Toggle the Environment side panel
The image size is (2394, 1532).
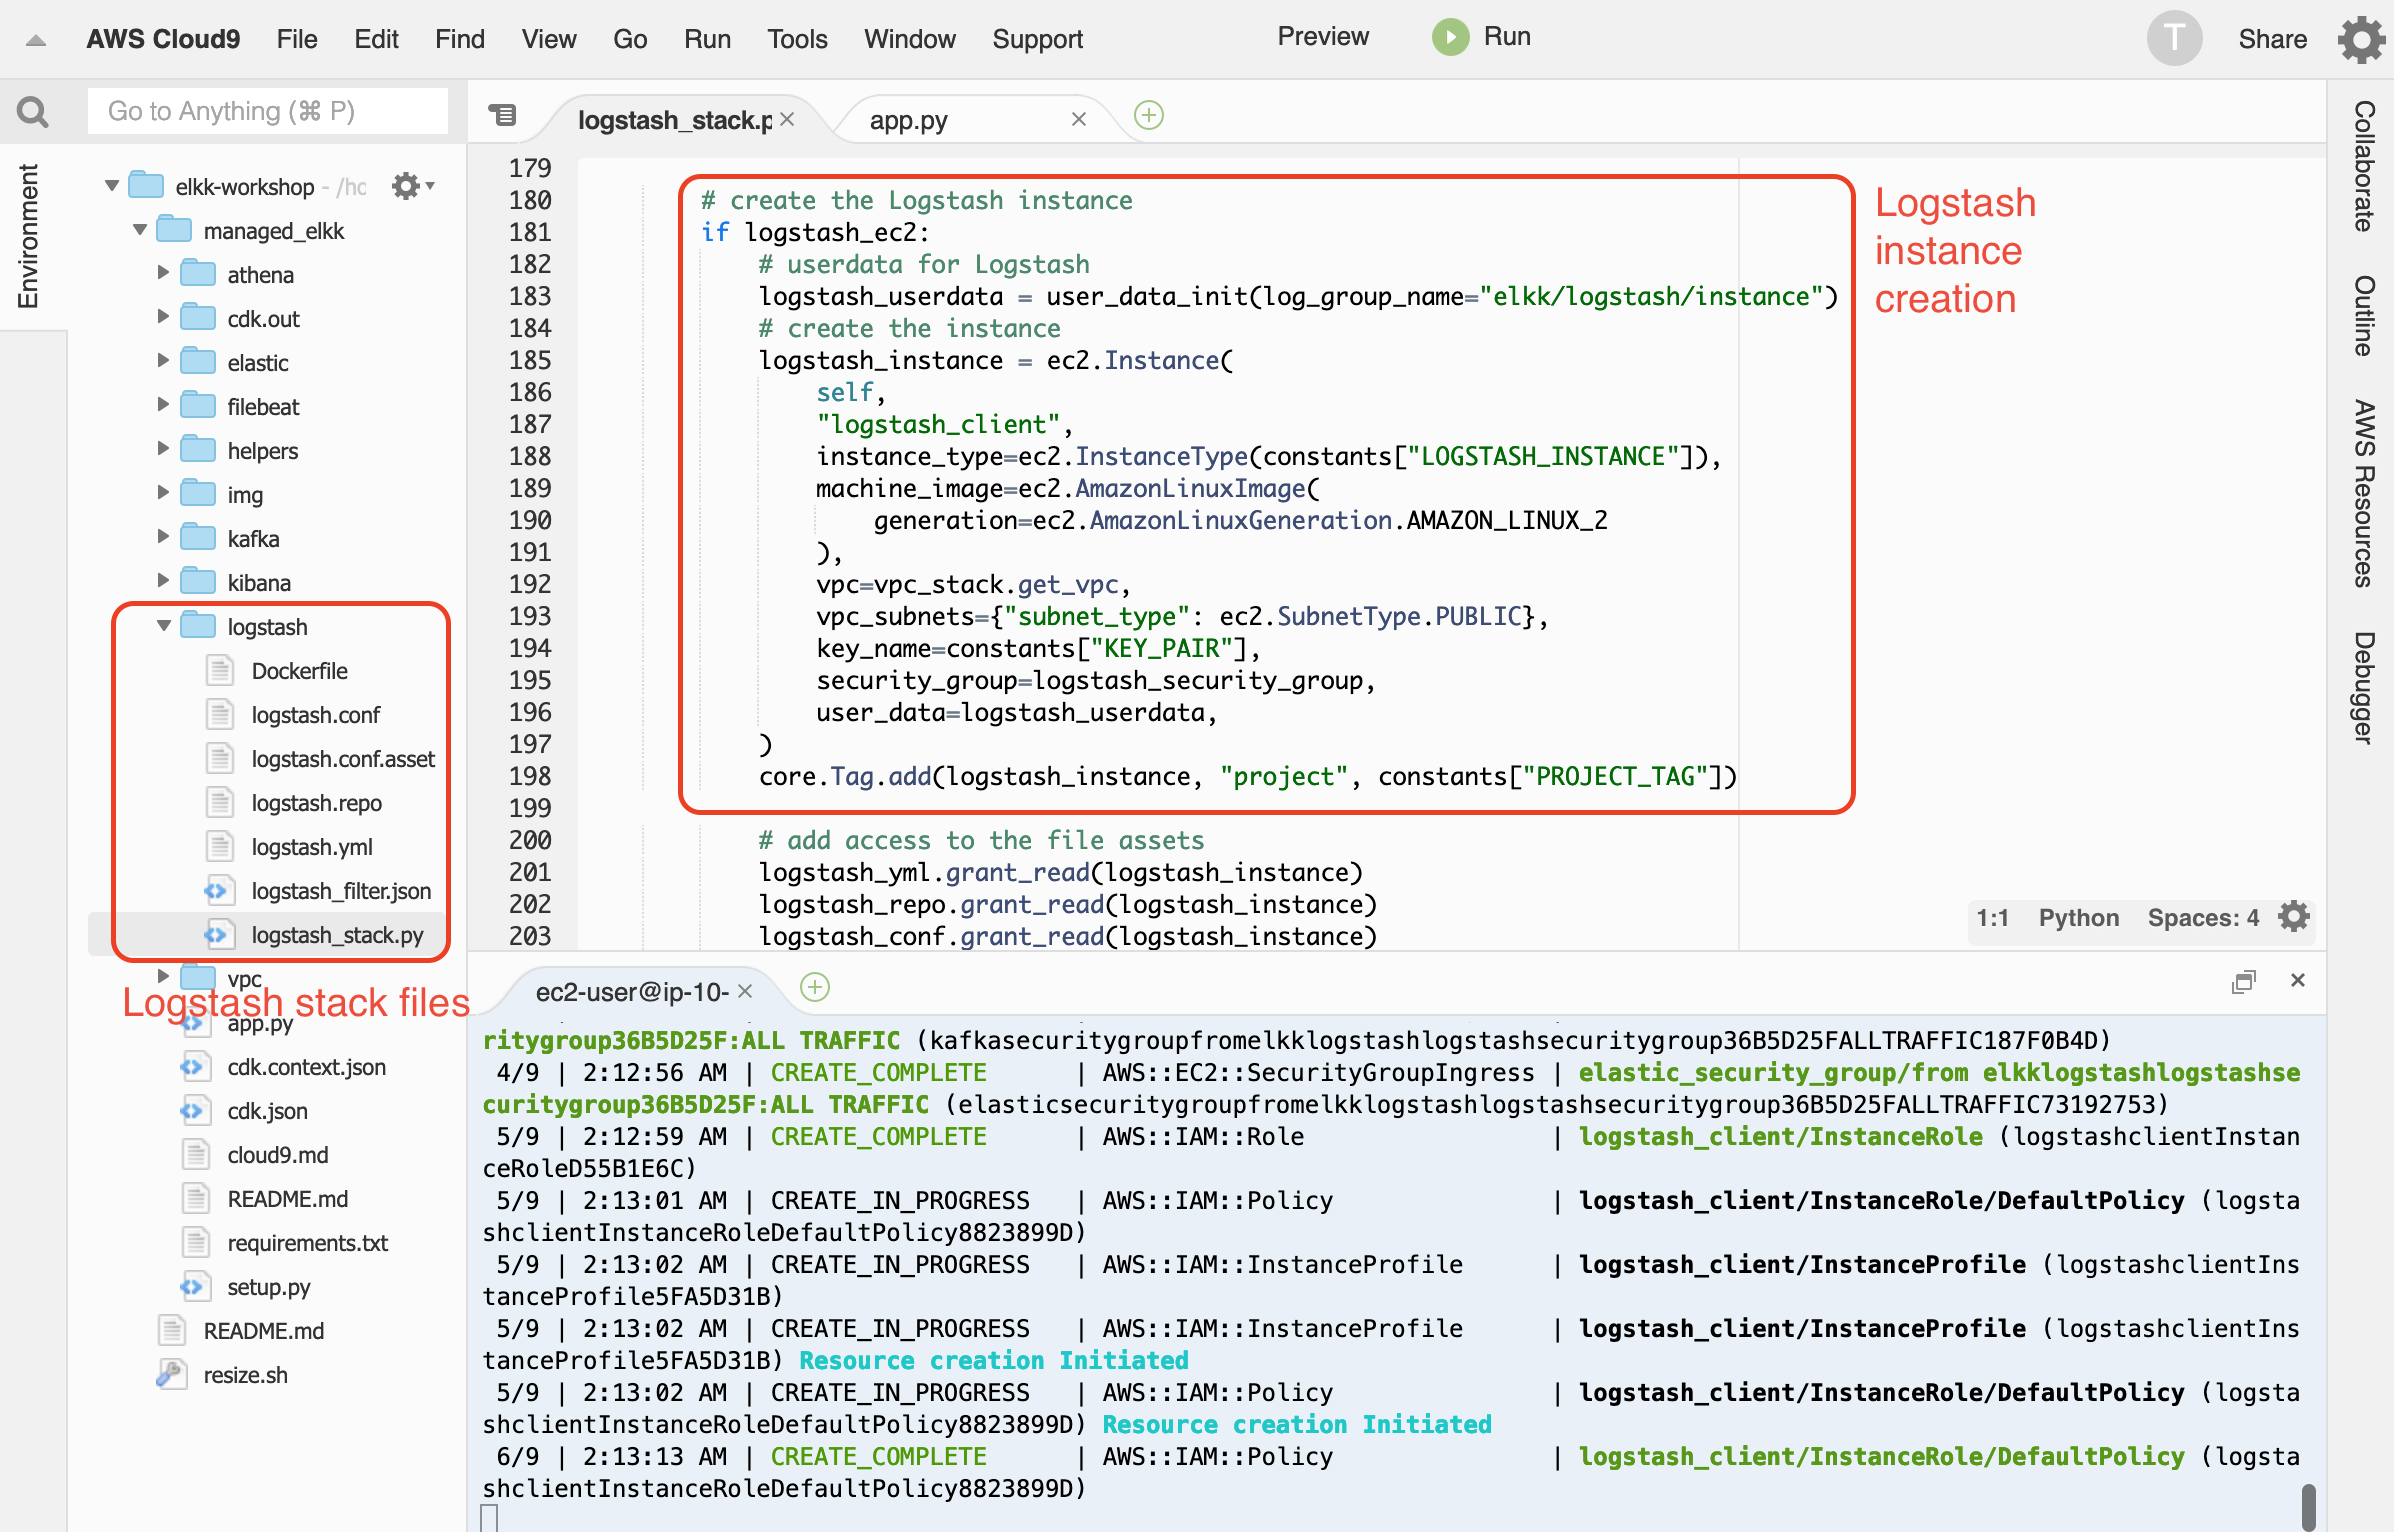click(29, 236)
